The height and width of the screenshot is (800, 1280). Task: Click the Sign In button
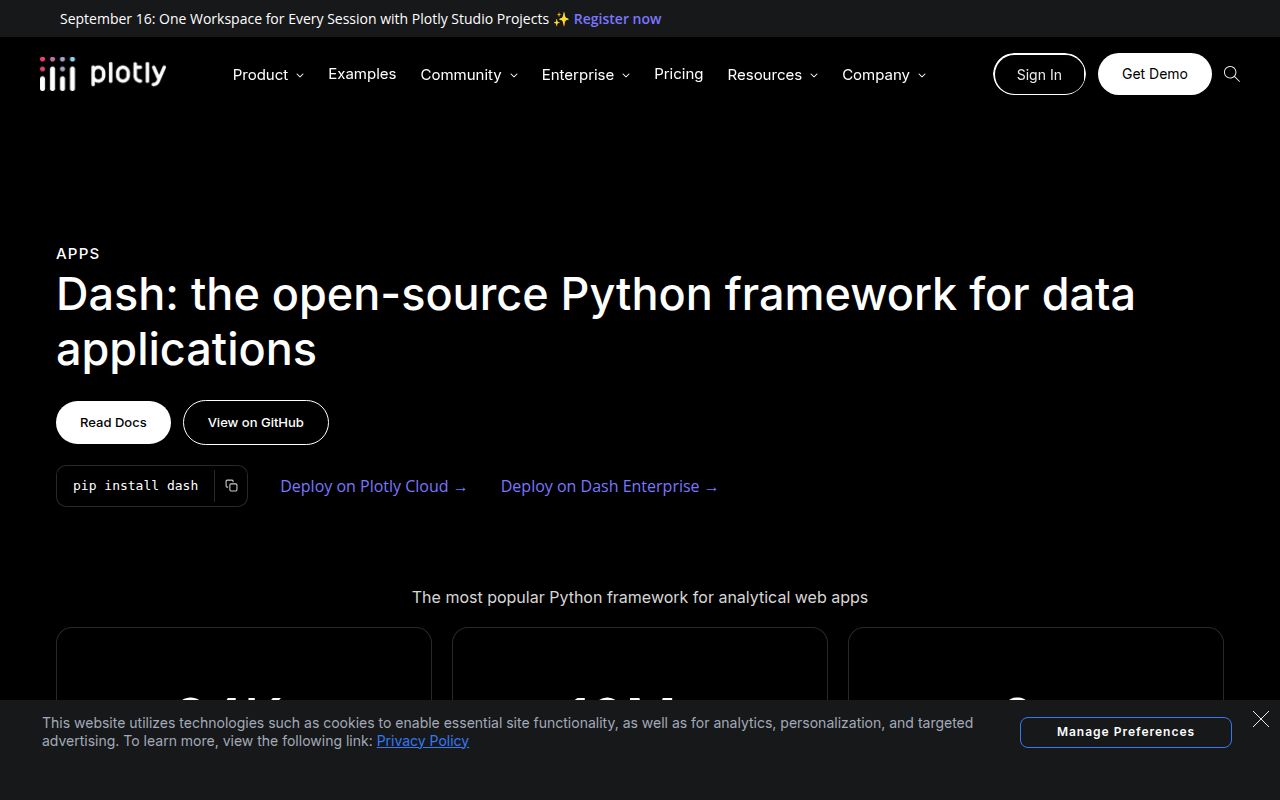click(x=1039, y=74)
